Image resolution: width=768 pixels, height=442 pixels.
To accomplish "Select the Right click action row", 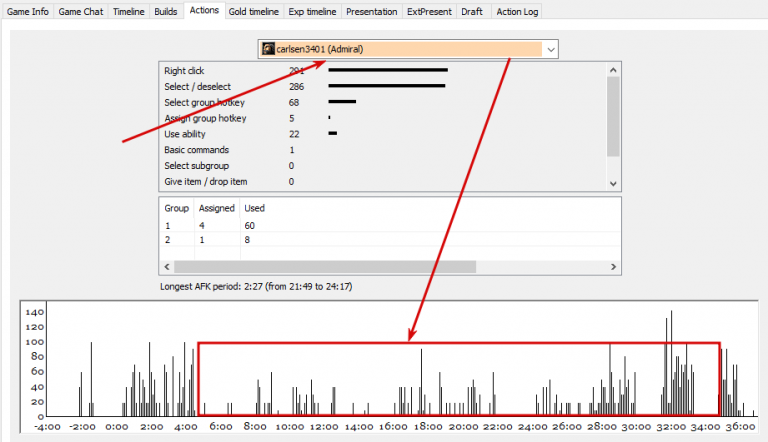I will point(383,71).
